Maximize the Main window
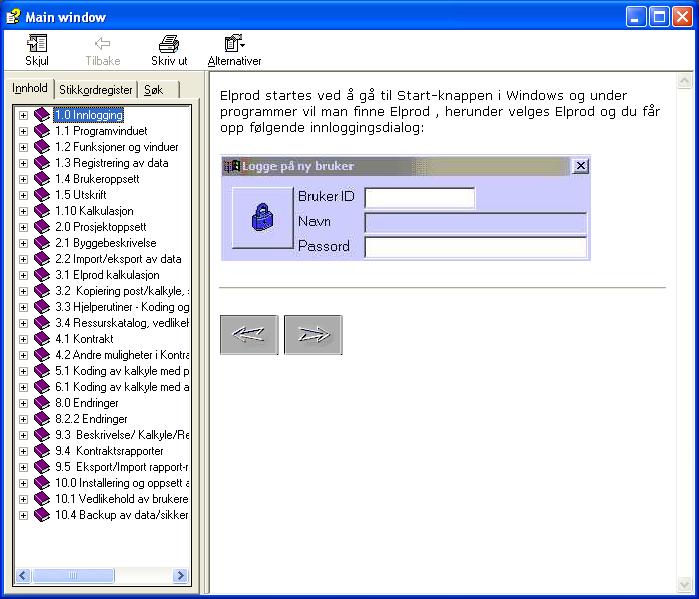The width and height of the screenshot is (699, 599). coord(659,17)
